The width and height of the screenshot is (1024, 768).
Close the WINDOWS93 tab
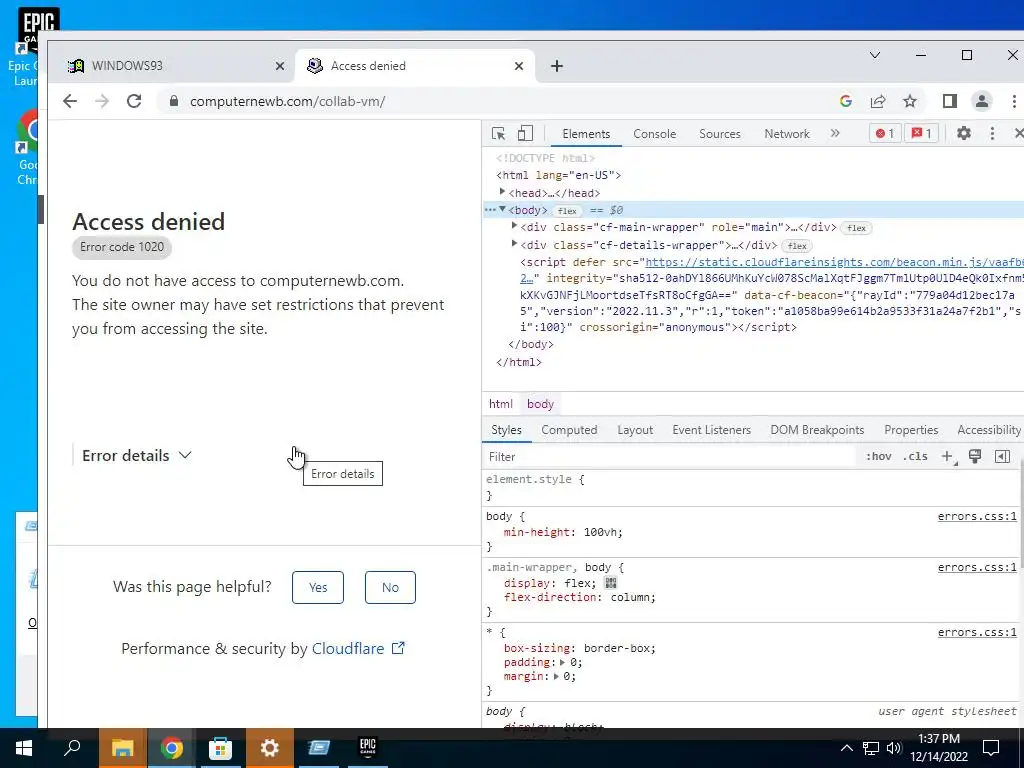[x=280, y=66]
